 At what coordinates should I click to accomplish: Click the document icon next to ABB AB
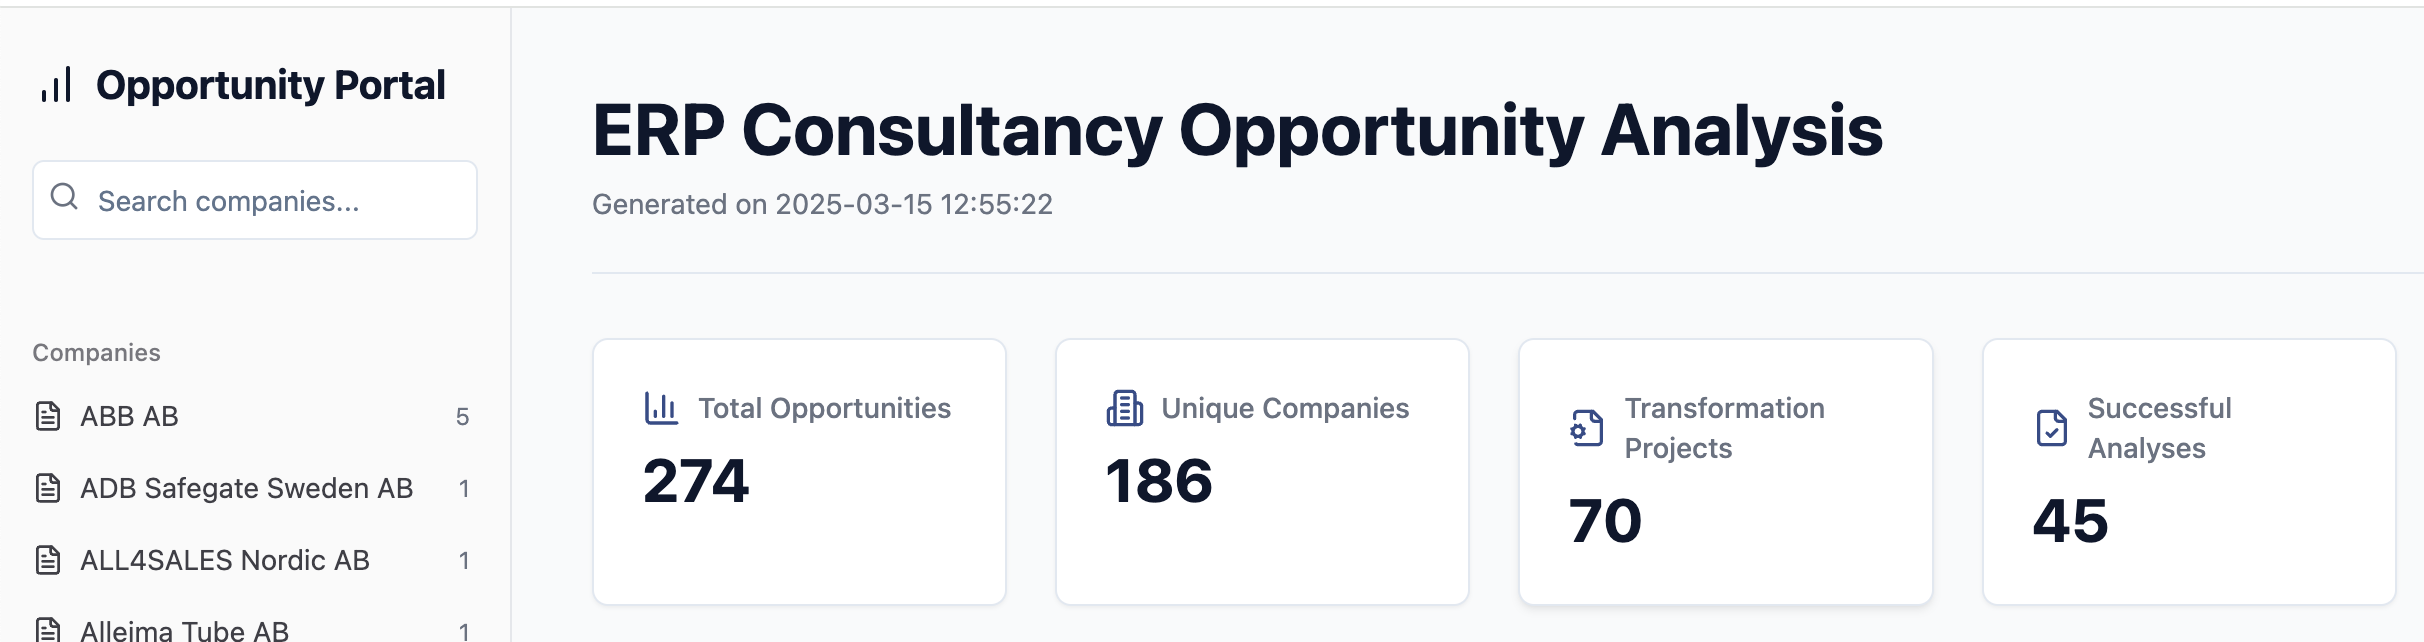click(47, 416)
